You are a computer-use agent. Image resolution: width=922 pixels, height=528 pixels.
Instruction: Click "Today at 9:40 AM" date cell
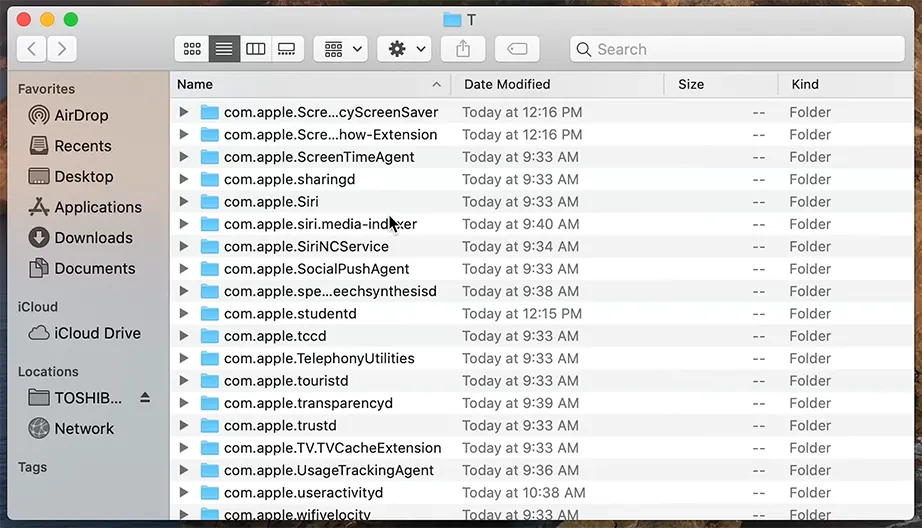[x=520, y=224]
